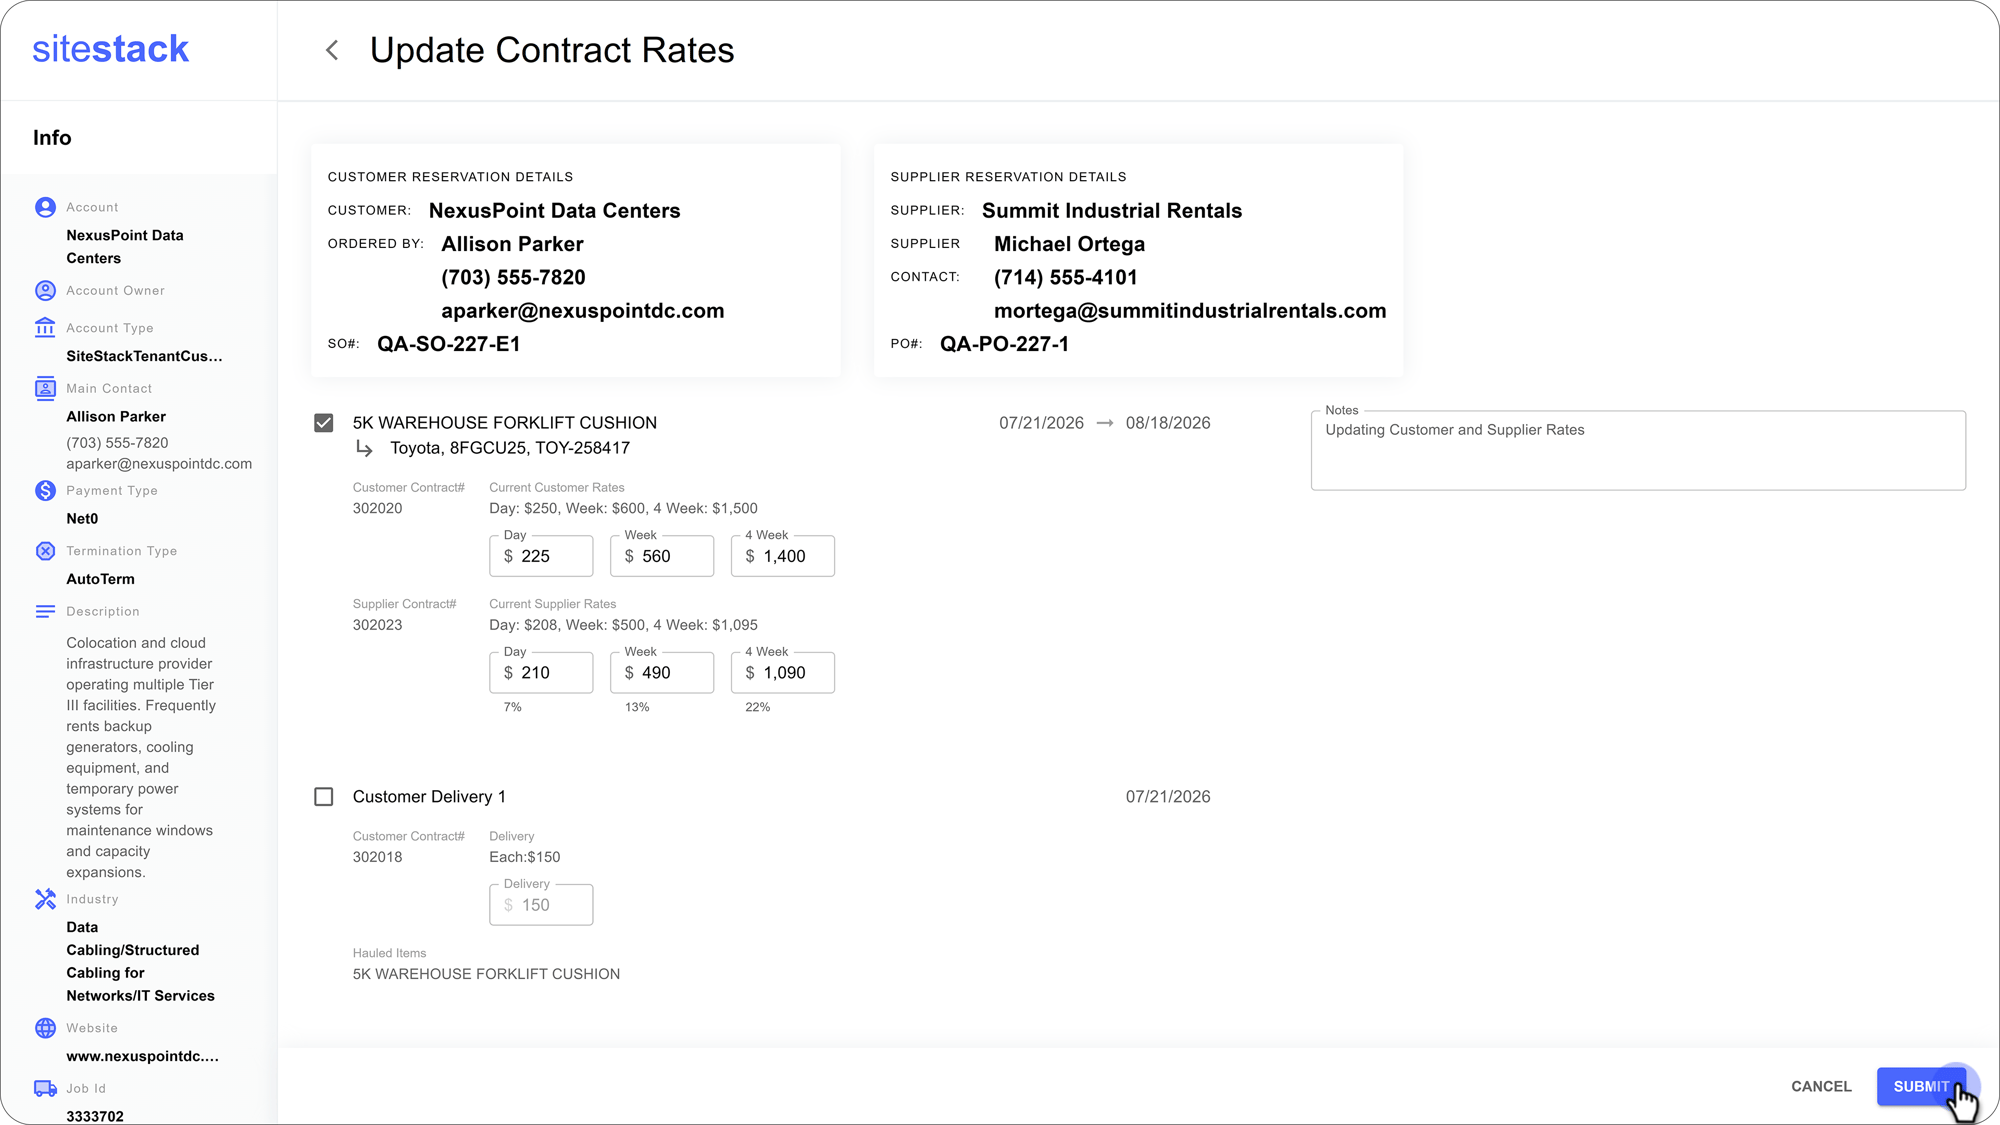This screenshot has height=1125, width=2000.
Task: Click the Payment Type dollar icon
Action: point(45,490)
